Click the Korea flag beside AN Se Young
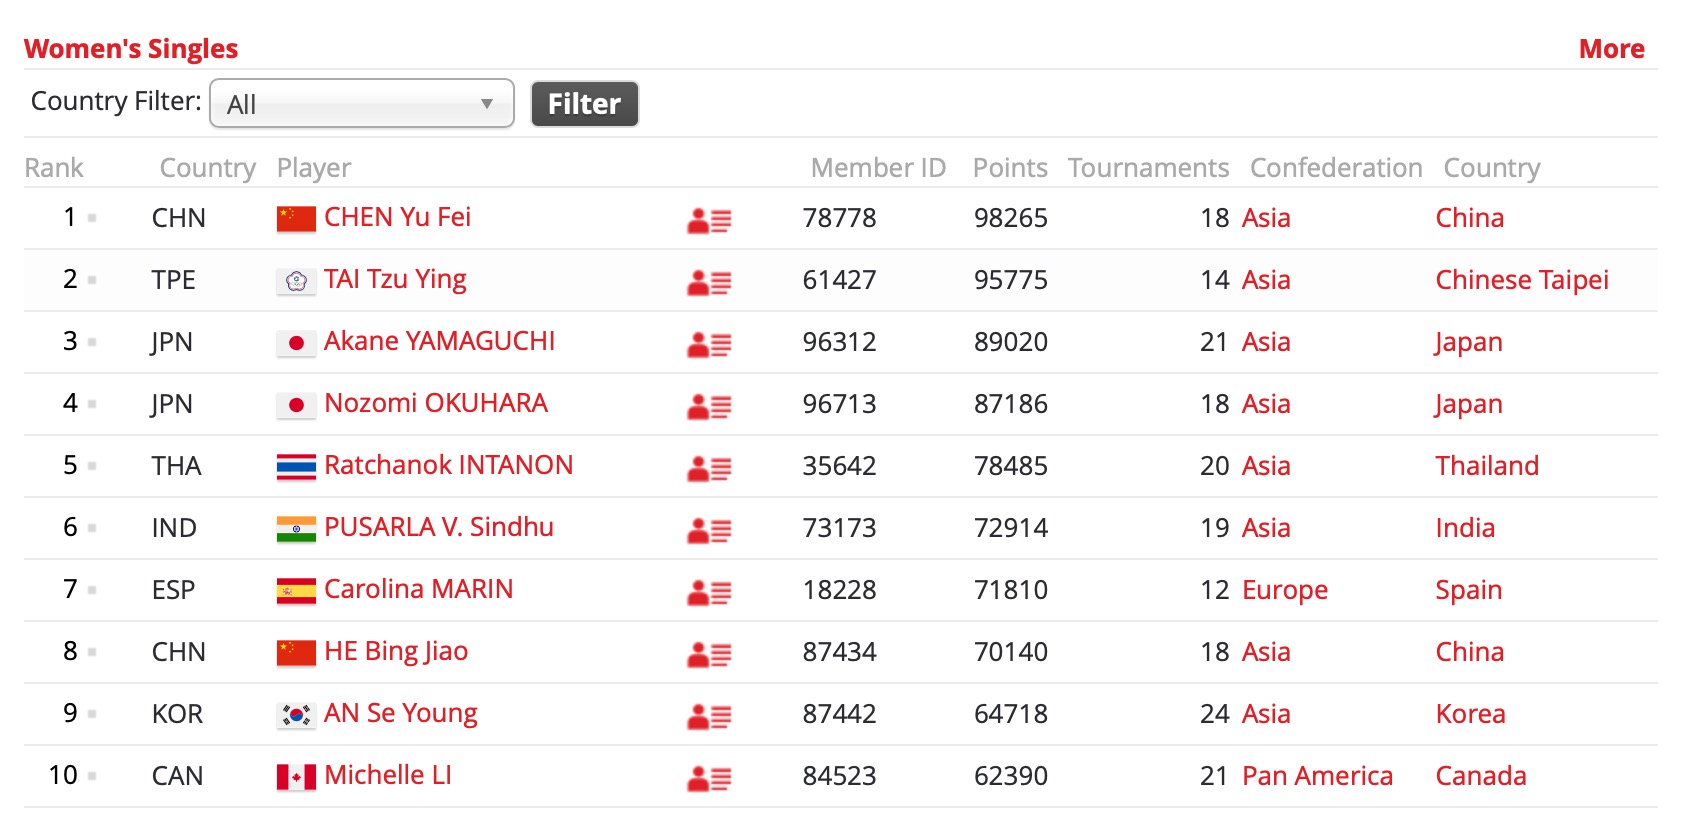This screenshot has width=1688, height=830. (296, 715)
